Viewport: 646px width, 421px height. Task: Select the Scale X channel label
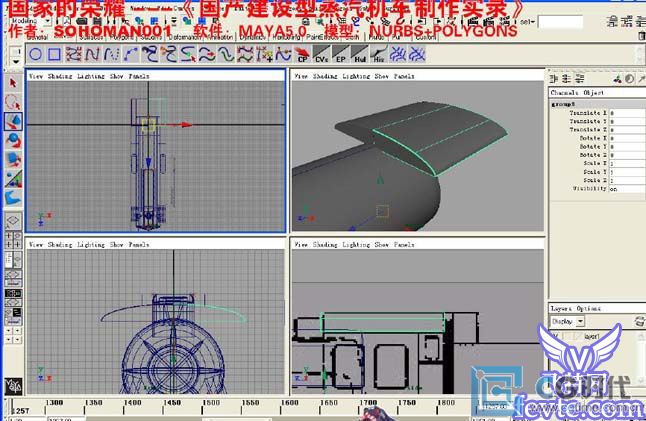click(x=595, y=164)
